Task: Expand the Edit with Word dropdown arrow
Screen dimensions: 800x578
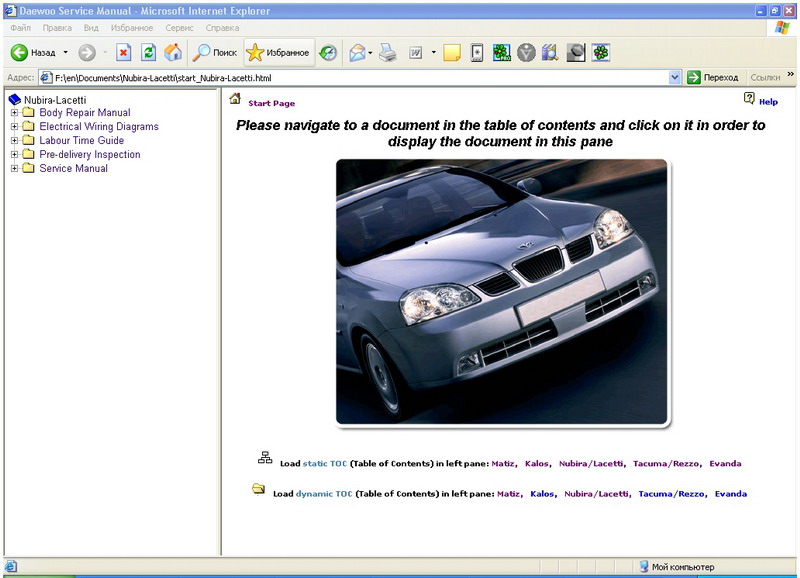Action: point(434,53)
